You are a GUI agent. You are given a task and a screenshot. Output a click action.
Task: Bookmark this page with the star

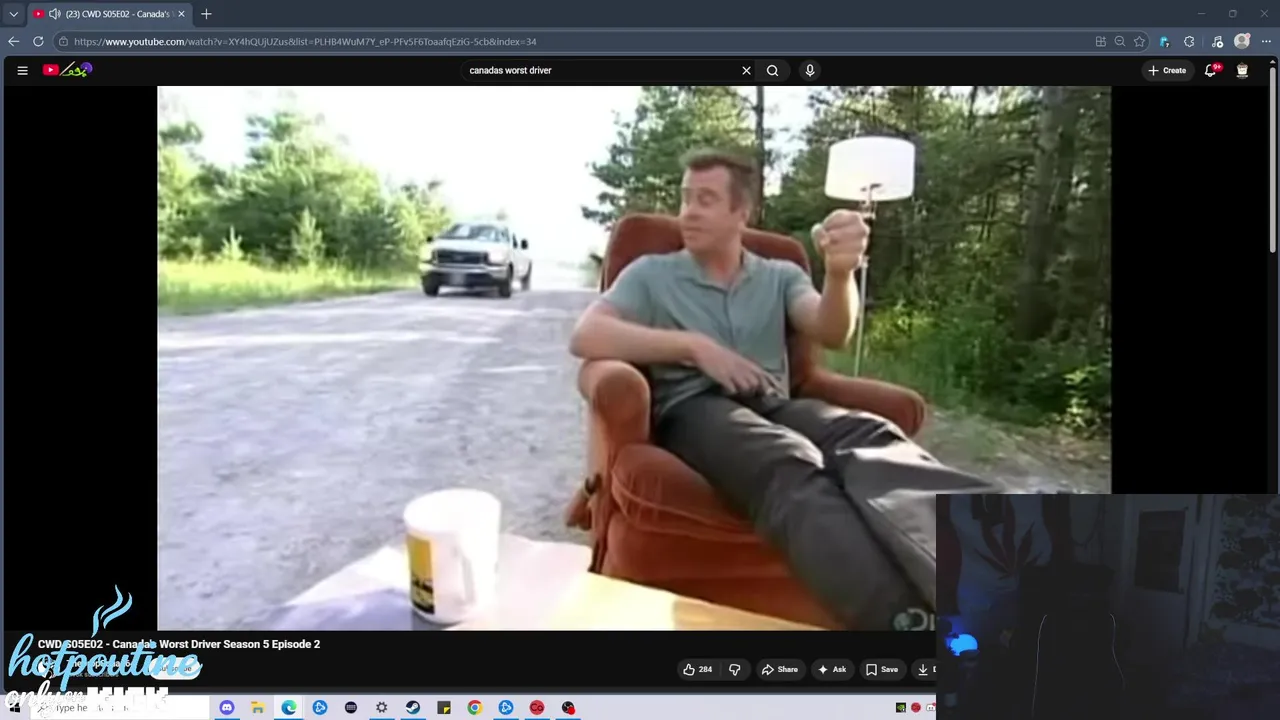click(1139, 41)
